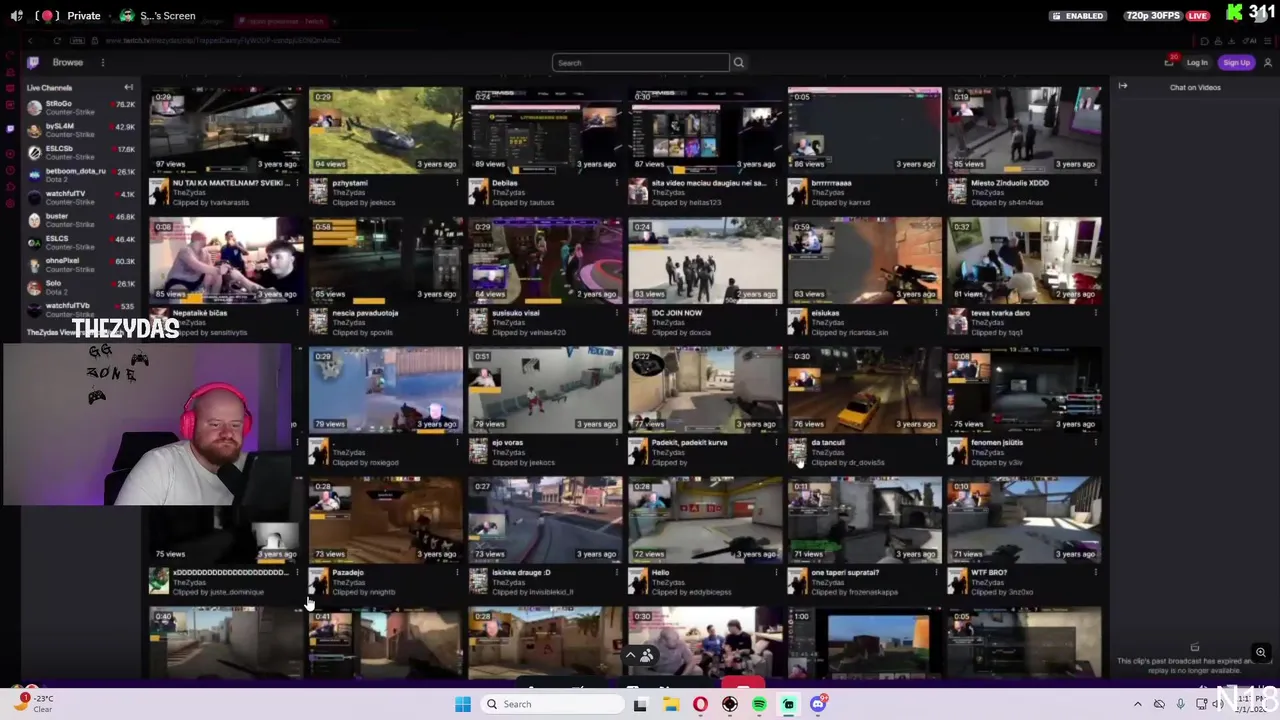This screenshot has height=720, width=1280.
Task: Open Windows Start menu
Action: click(x=463, y=704)
